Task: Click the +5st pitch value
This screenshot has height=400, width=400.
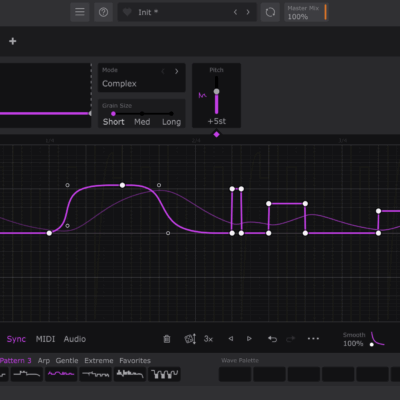Action: [x=217, y=121]
